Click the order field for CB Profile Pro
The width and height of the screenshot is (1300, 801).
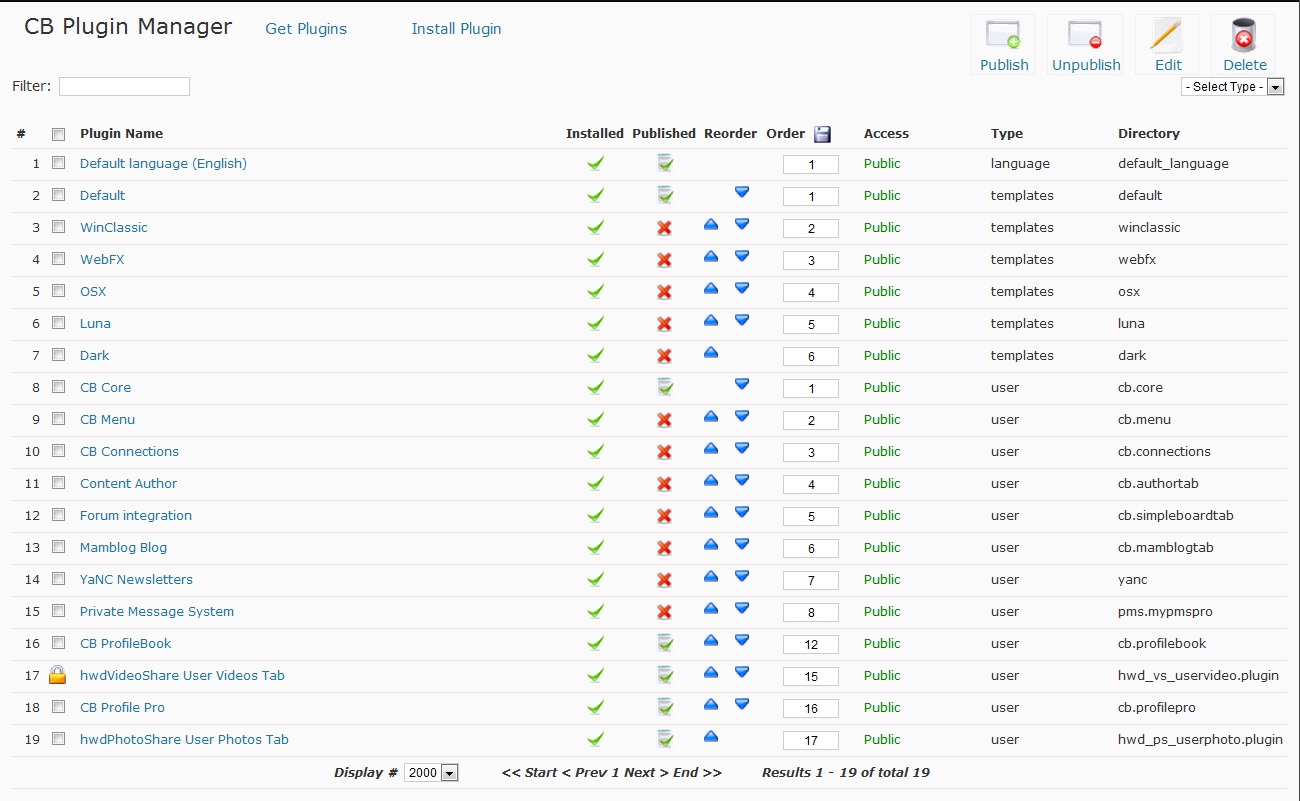(811, 709)
